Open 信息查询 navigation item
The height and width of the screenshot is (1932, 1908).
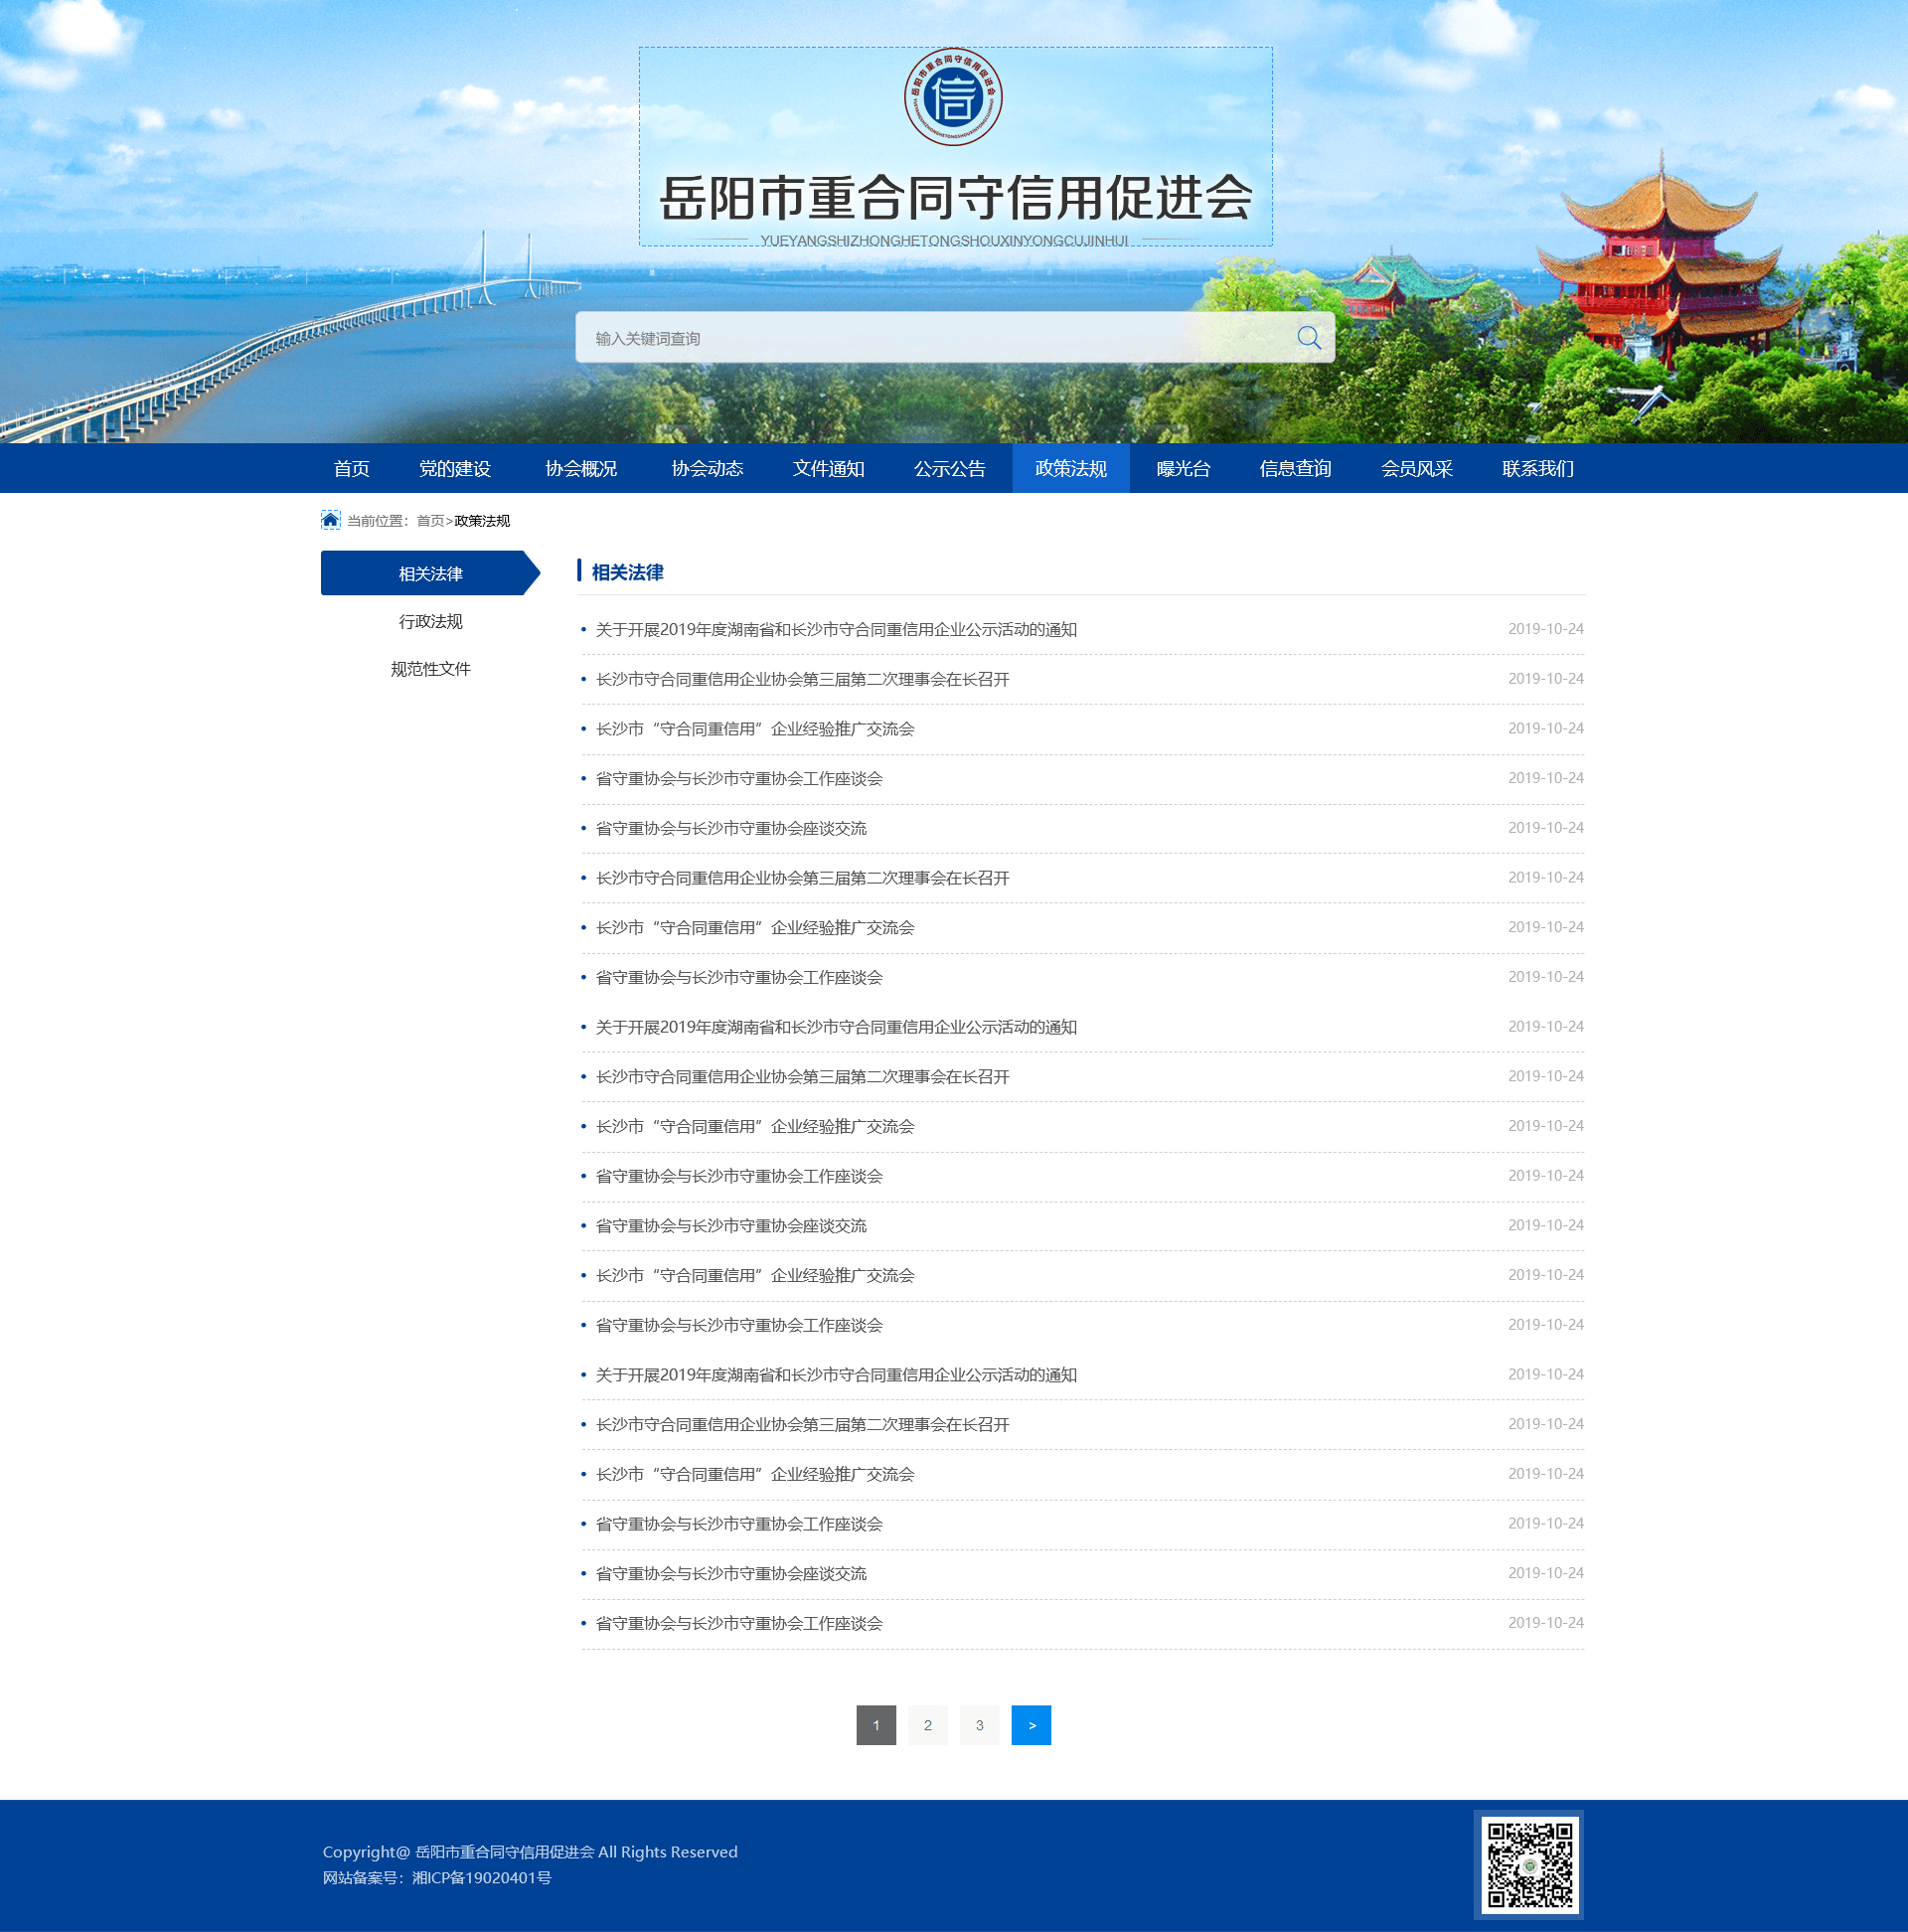coord(1295,469)
